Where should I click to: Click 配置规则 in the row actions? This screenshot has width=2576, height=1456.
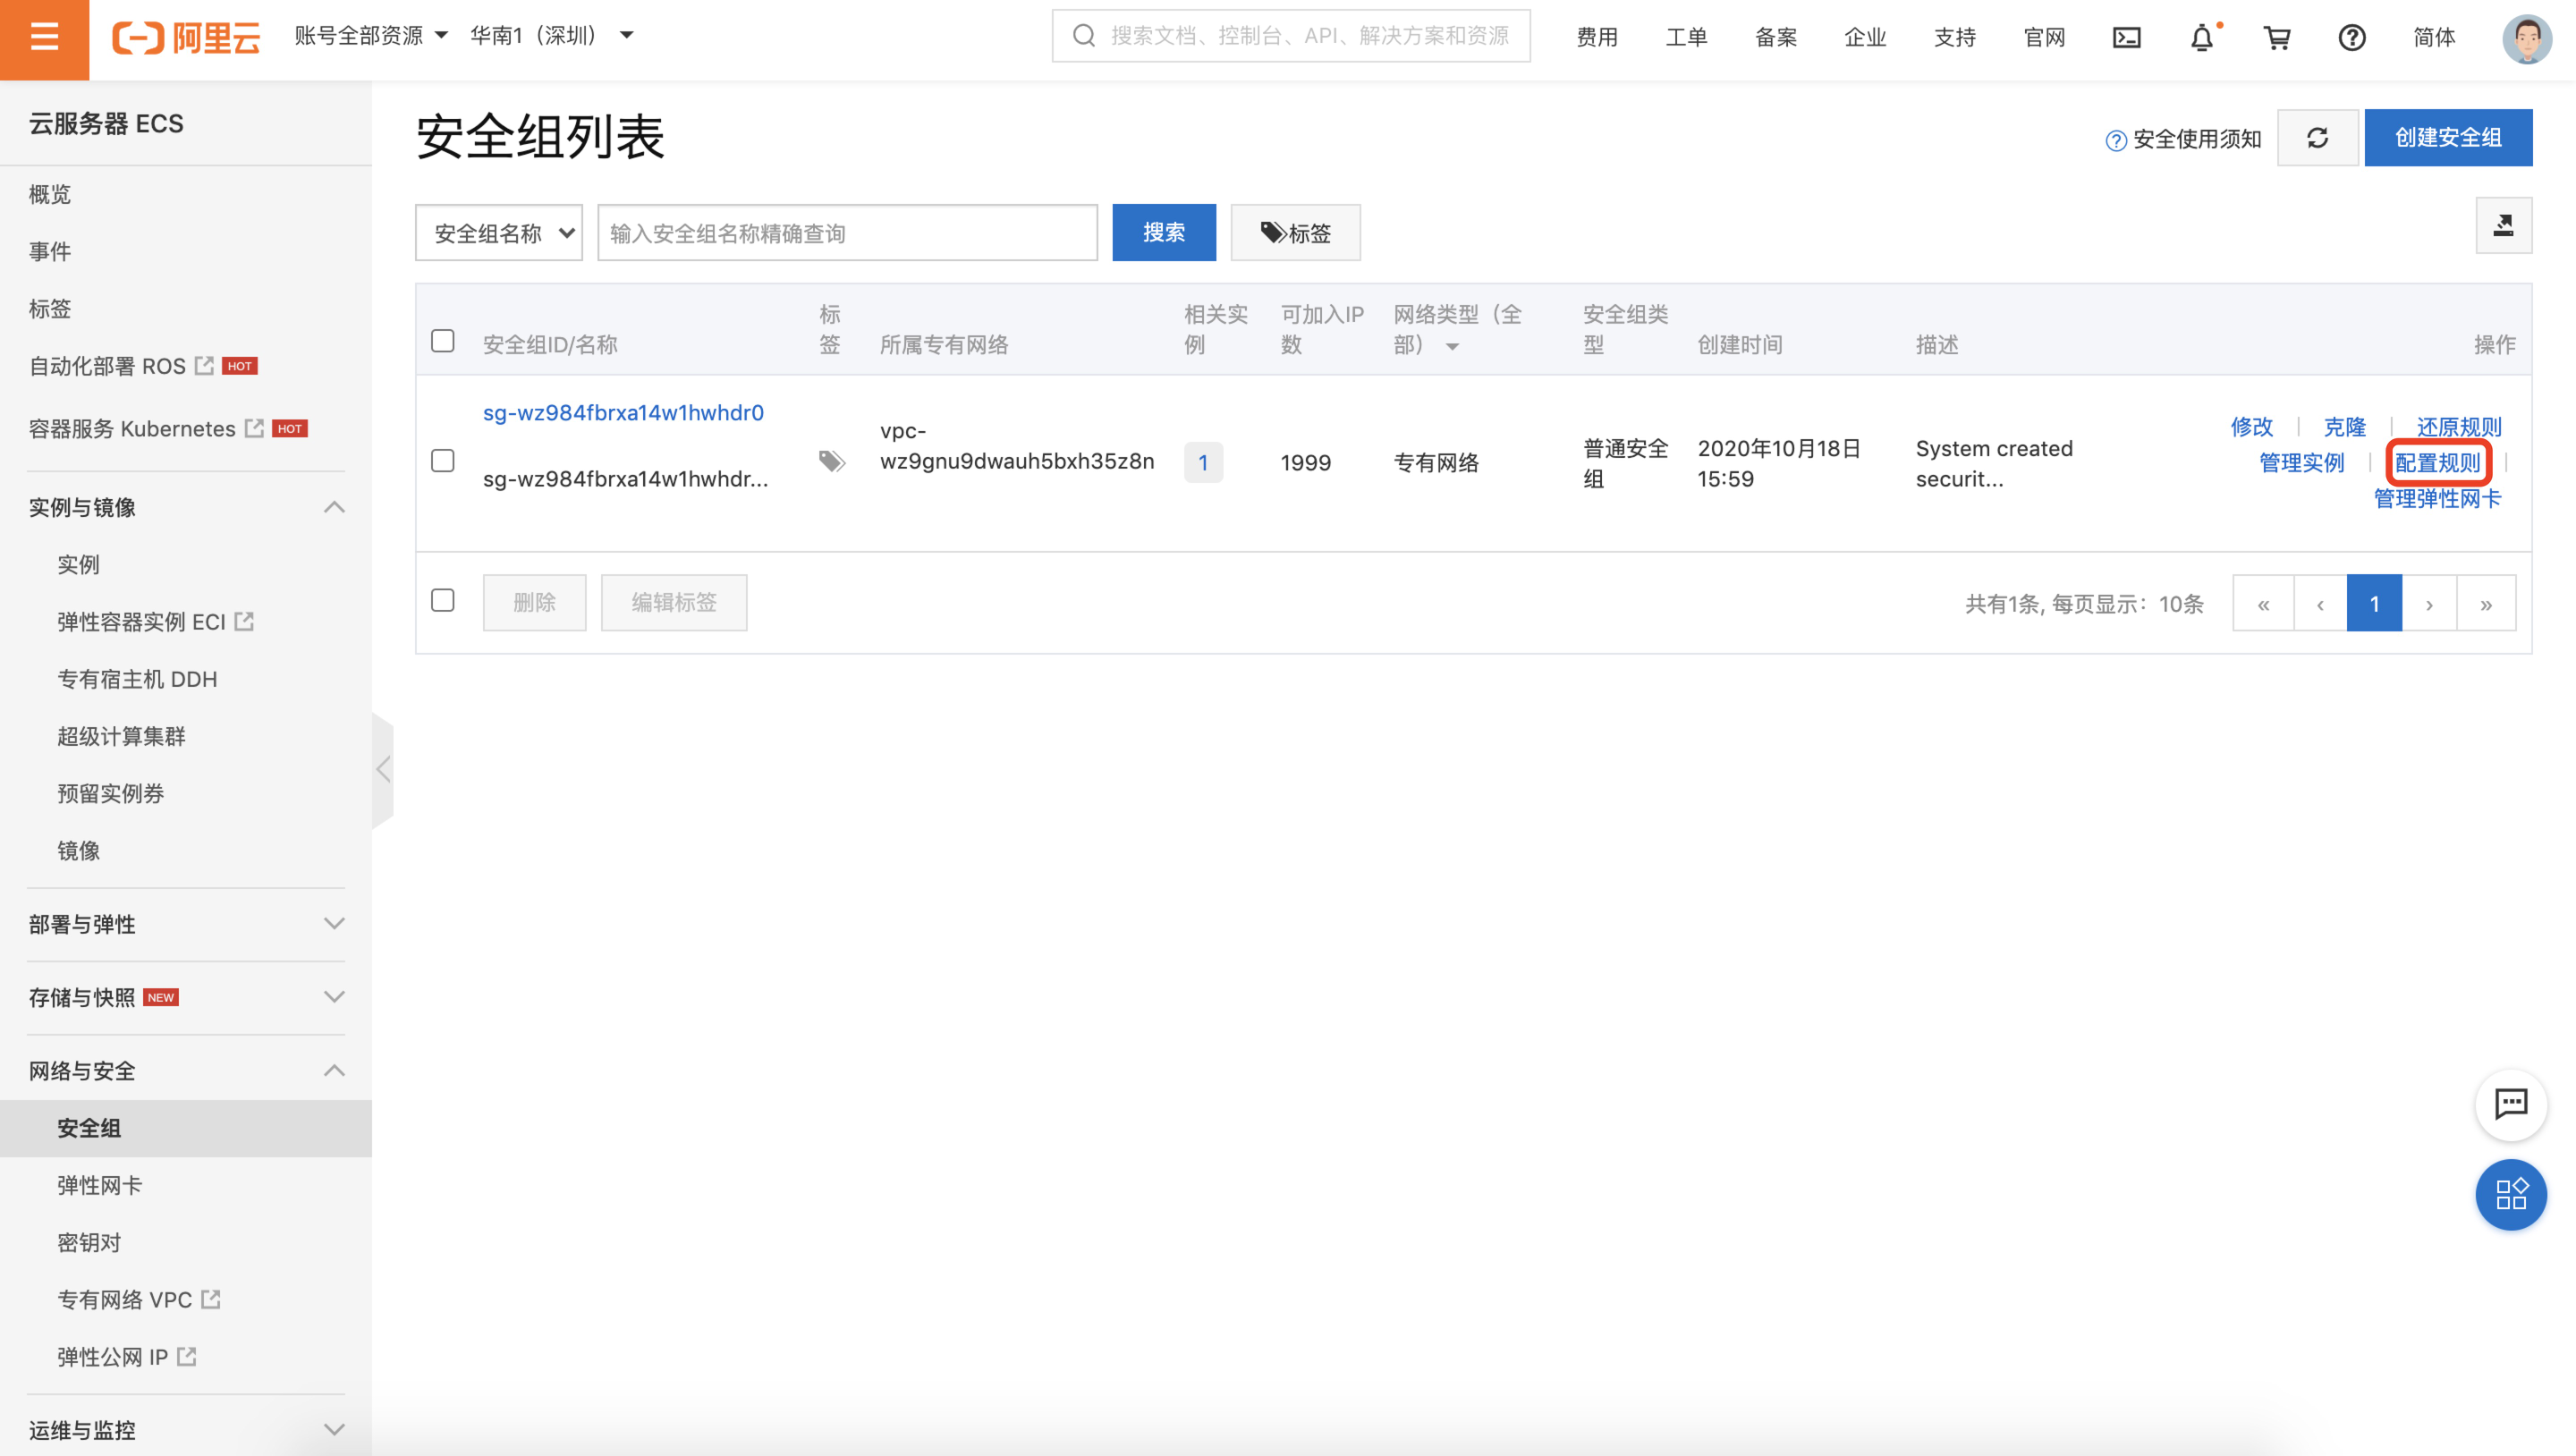point(2438,463)
